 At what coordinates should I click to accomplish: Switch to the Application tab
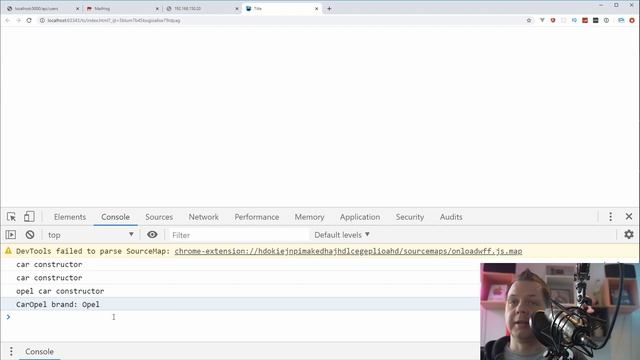[360, 217]
